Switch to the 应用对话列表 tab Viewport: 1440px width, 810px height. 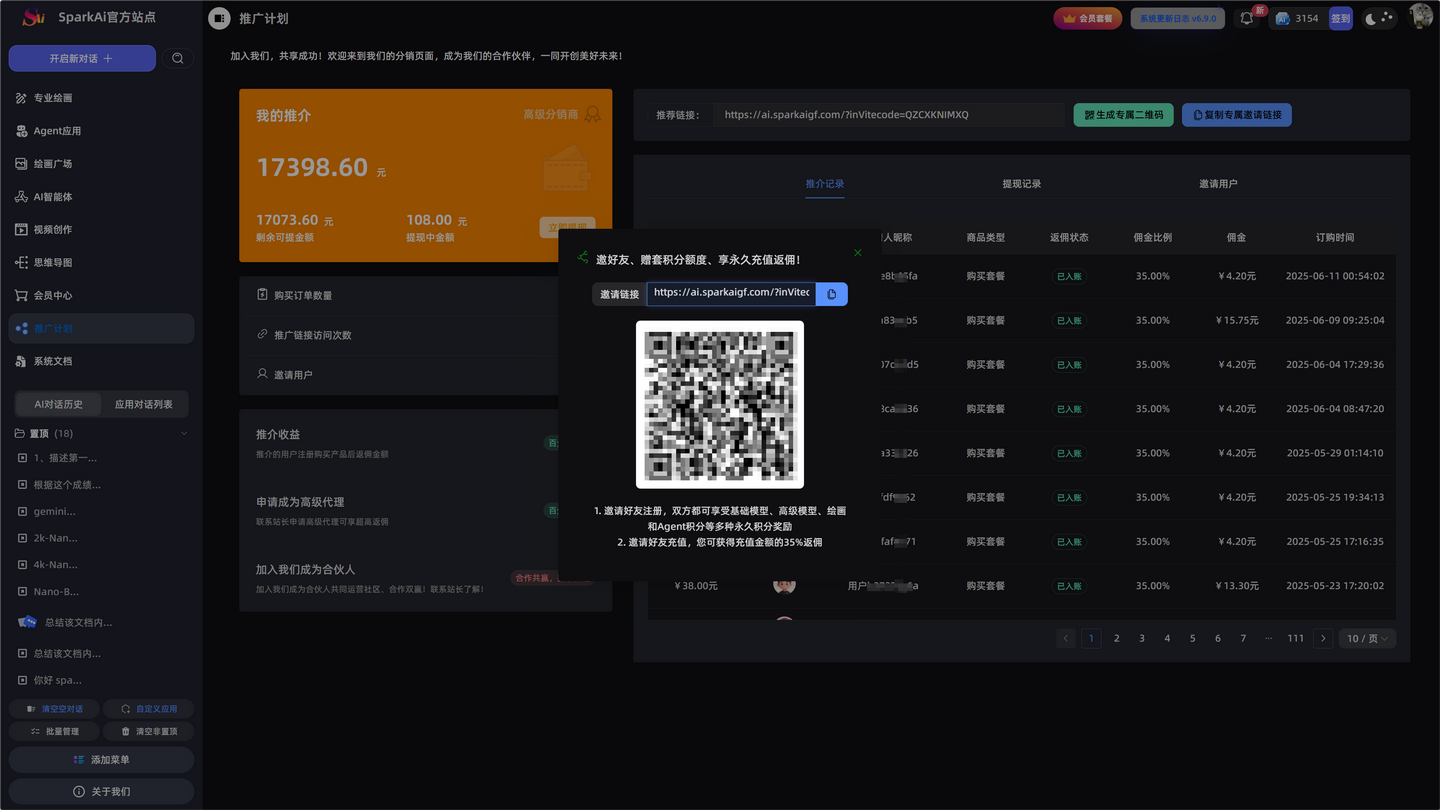click(x=144, y=404)
